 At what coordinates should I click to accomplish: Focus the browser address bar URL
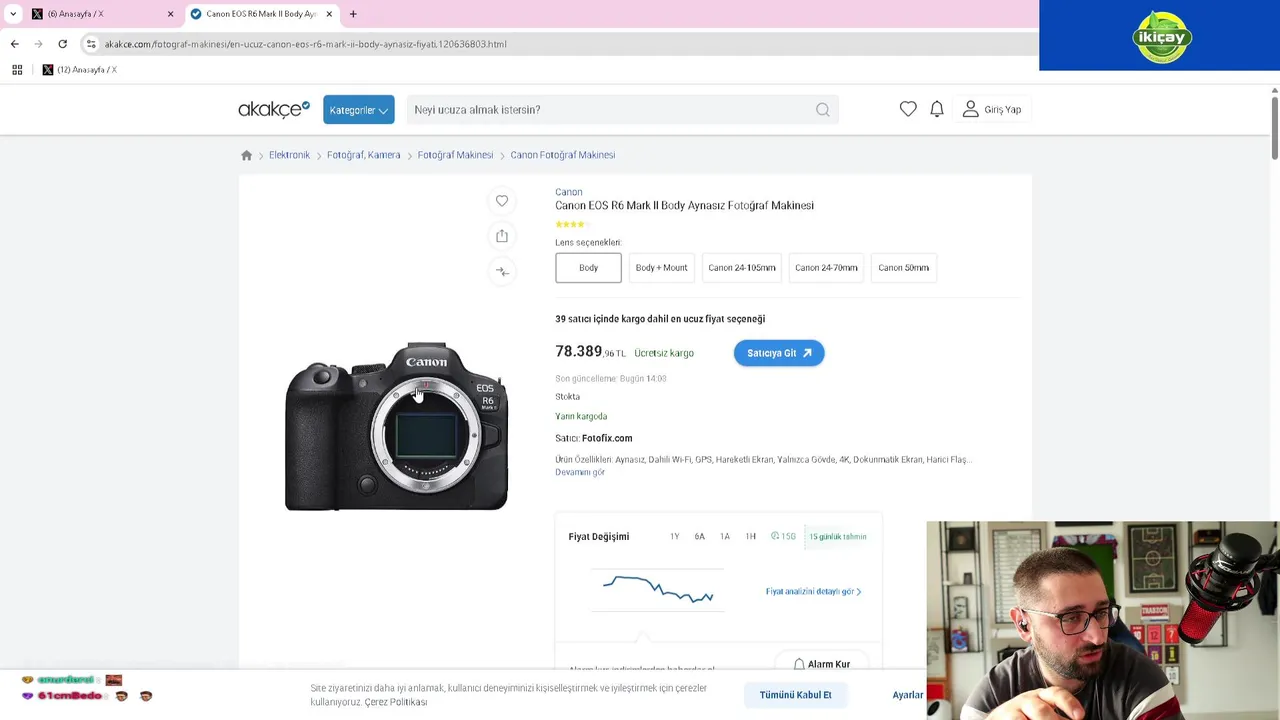[x=306, y=44]
